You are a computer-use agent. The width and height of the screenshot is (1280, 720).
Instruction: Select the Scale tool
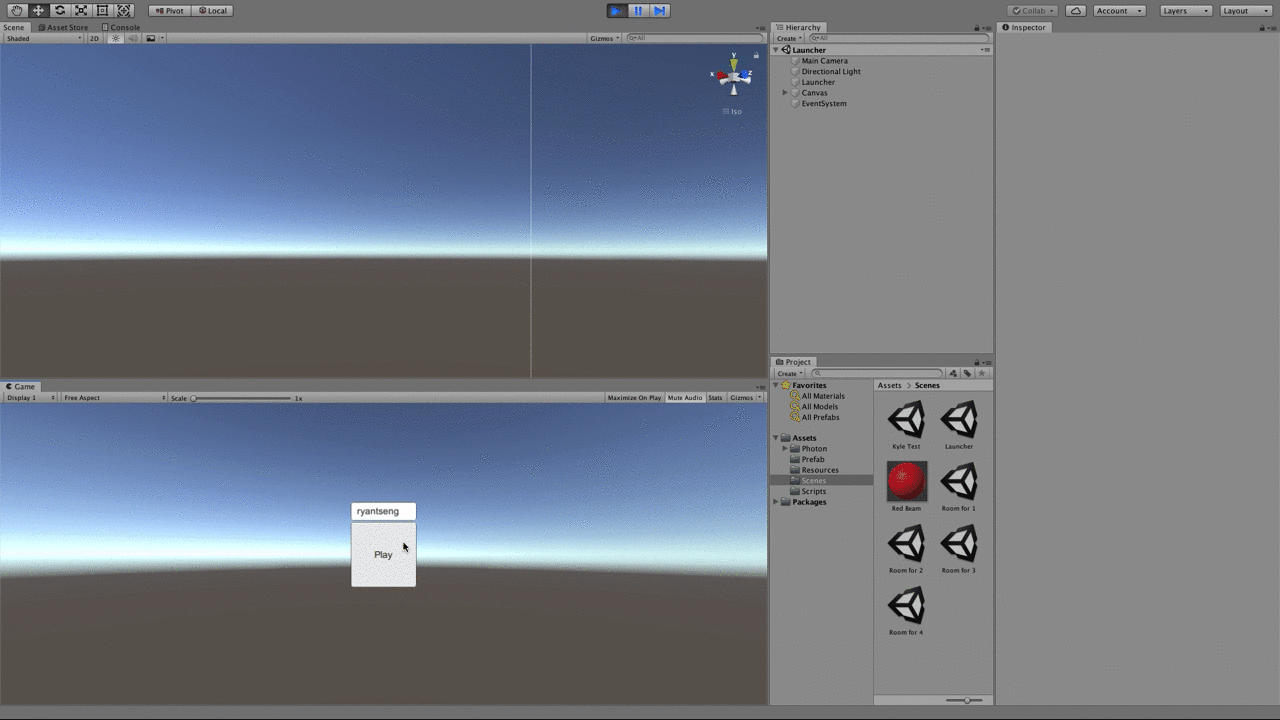click(x=81, y=10)
